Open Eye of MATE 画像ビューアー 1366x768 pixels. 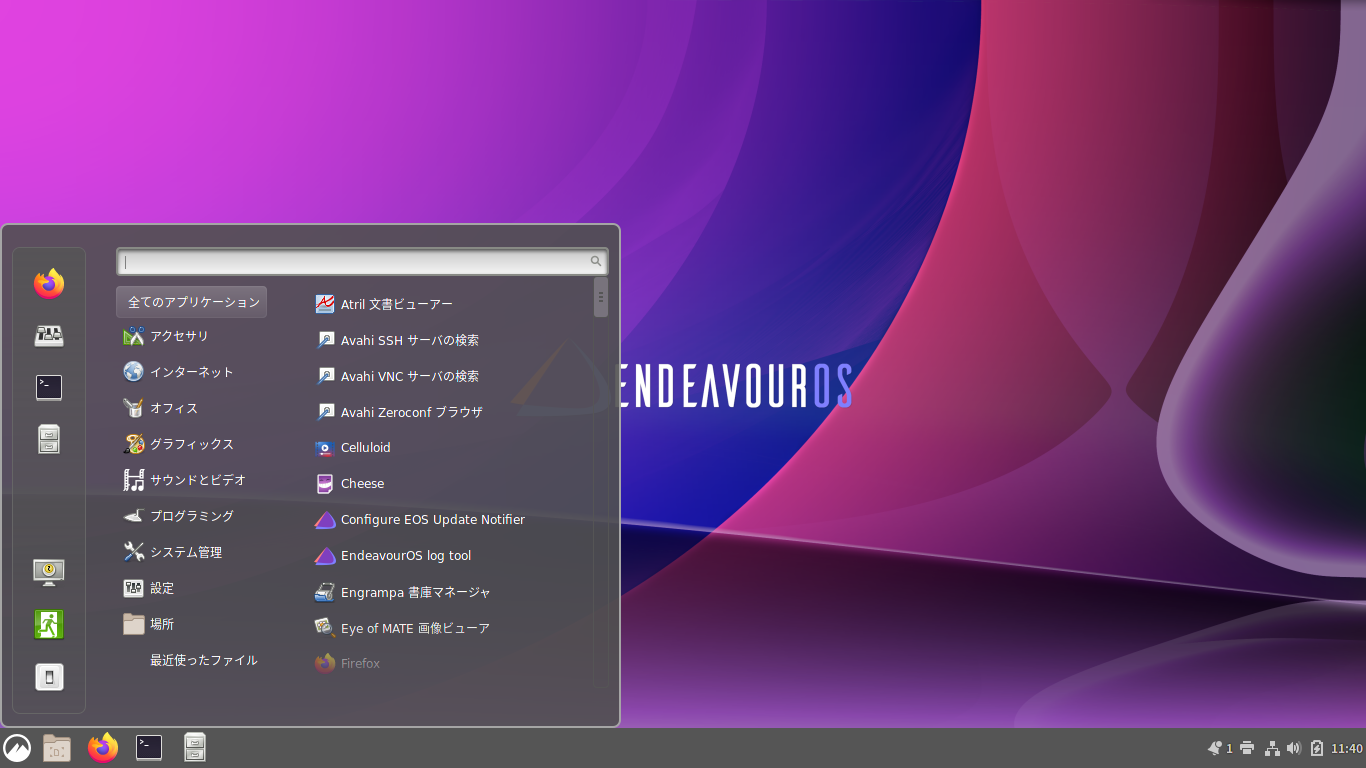pos(402,628)
